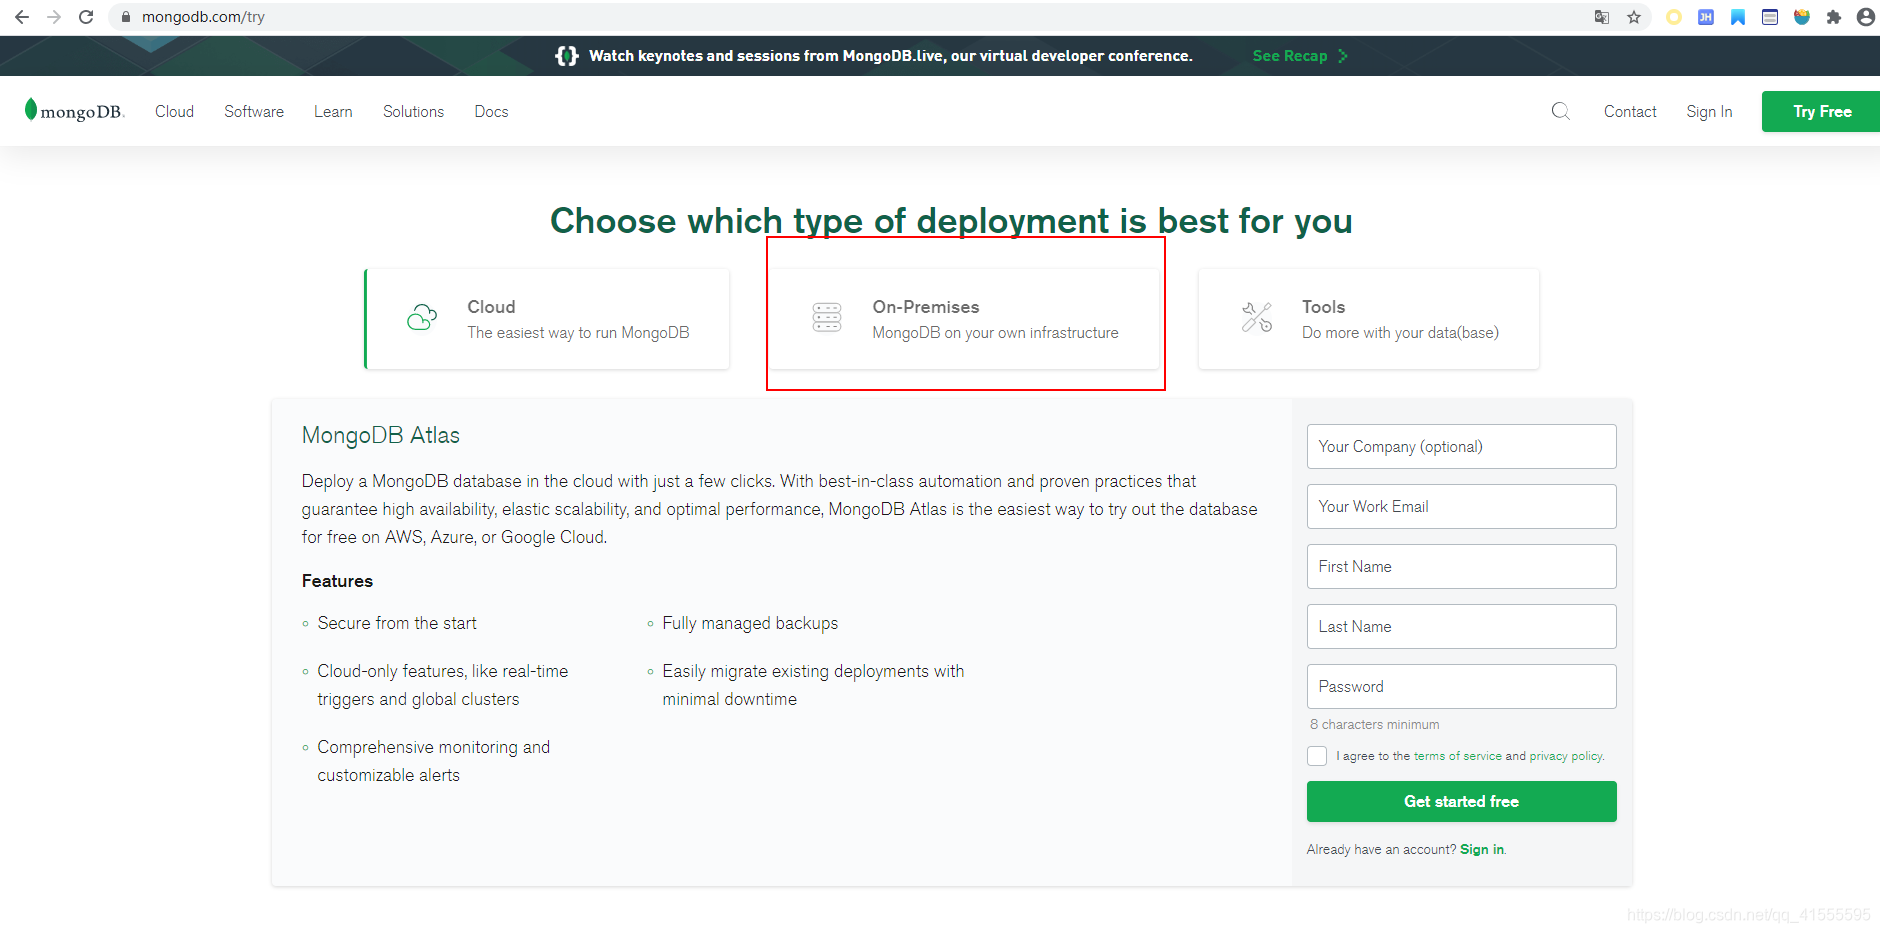
Task: Click the yellow circle extension icon
Action: pyautogui.click(x=1674, y=17)
